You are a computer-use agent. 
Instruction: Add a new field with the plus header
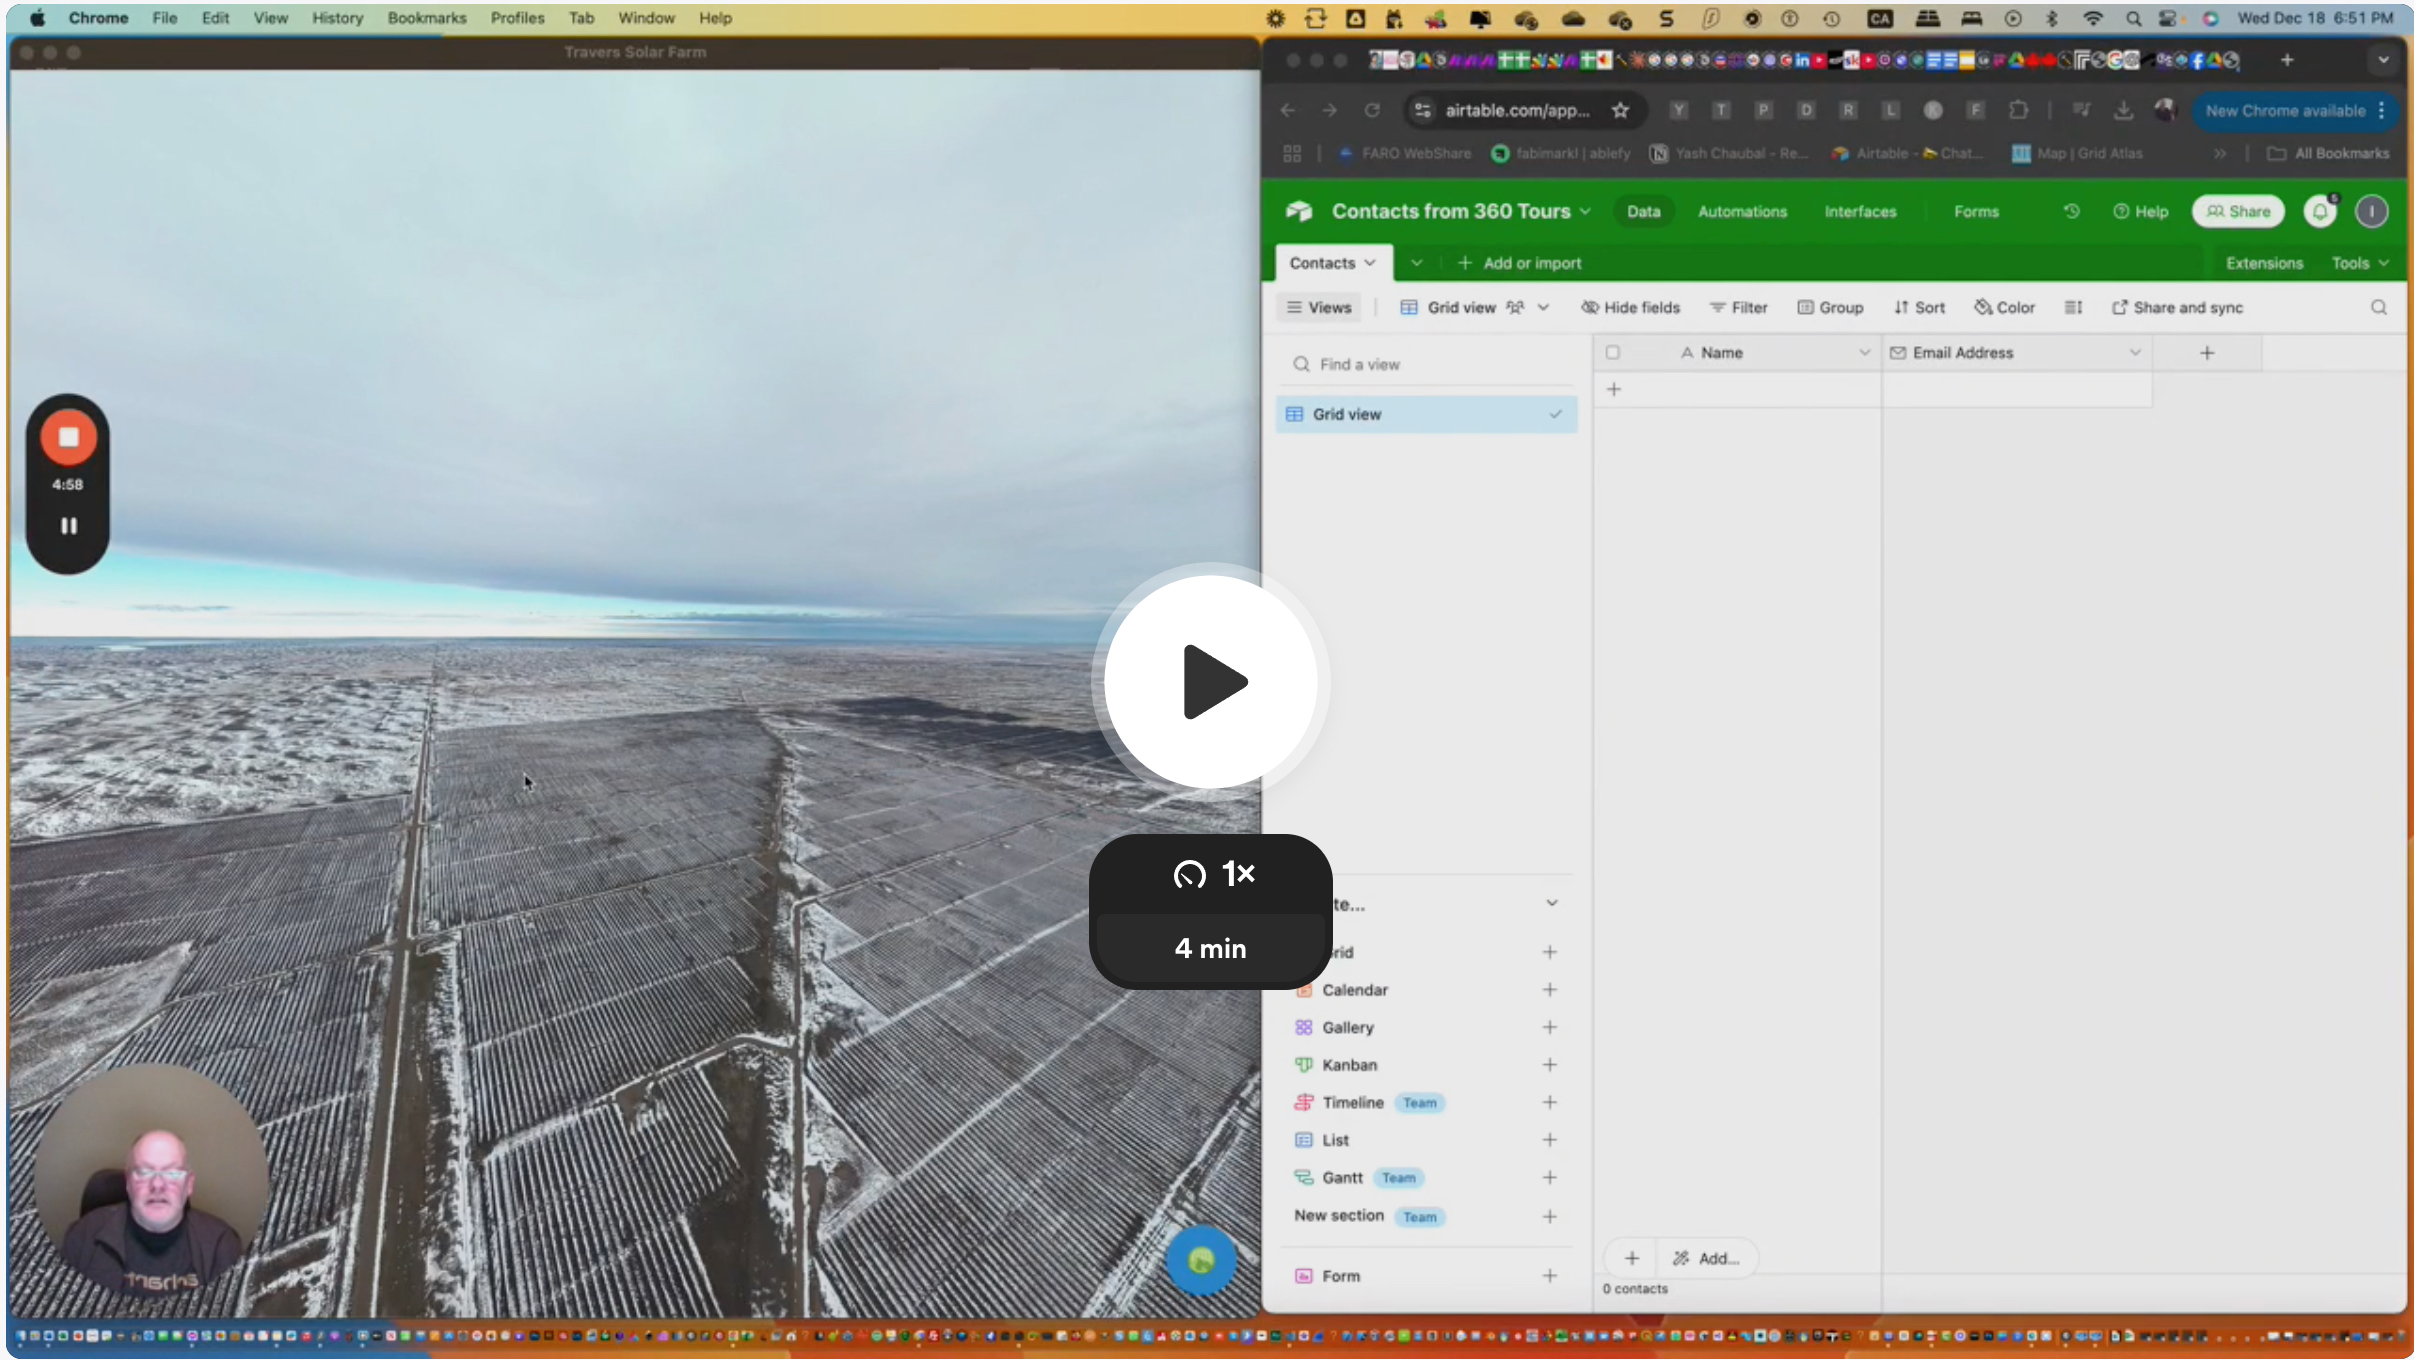pos(2207,352)
